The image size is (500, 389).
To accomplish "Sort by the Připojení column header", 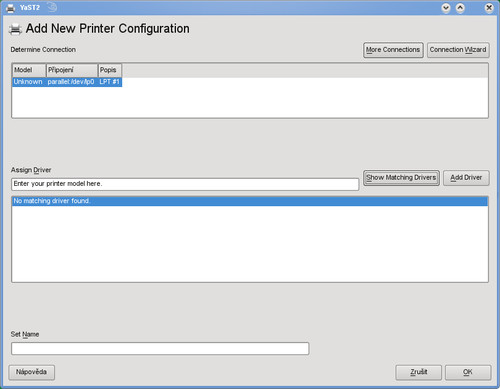I will click(x=72, y=70).
